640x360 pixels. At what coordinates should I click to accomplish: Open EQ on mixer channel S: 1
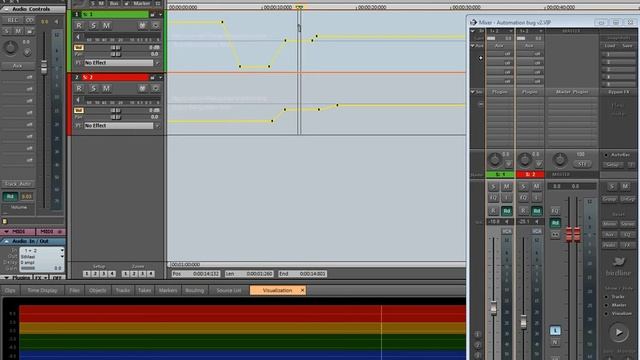[x=493, y=198]
